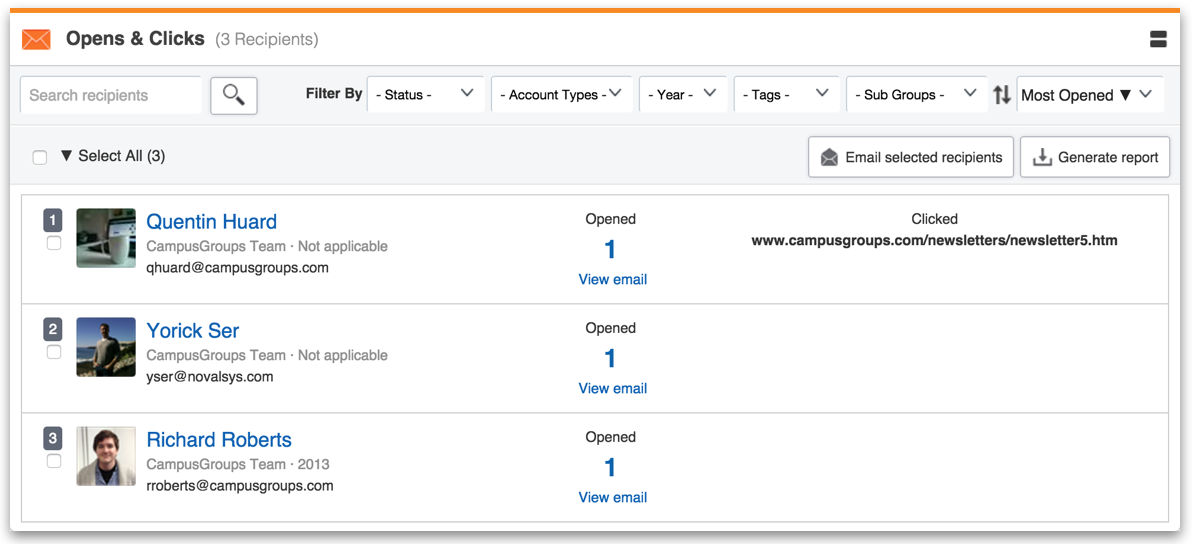Open Yorick Ser's View email link
Screen dimensions: 1192x544
pos(613,388)
